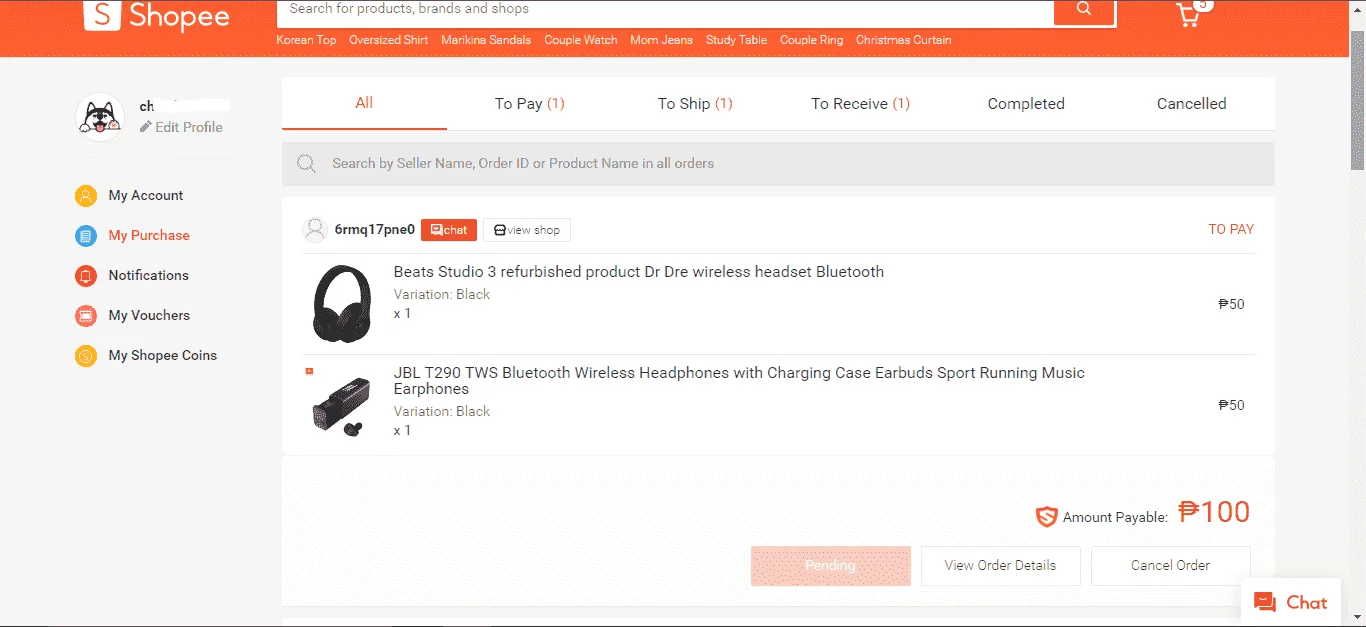Open My Shopee Coins menu item
Image resolution: width=1366 pixels, height=627 pixels.
[x=163, y=355]
